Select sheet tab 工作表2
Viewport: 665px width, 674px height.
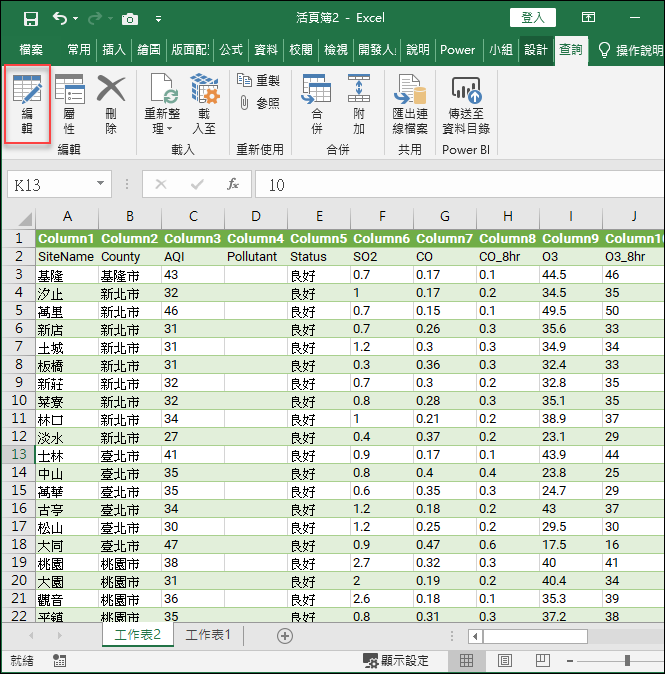click(x=138, y=635)
